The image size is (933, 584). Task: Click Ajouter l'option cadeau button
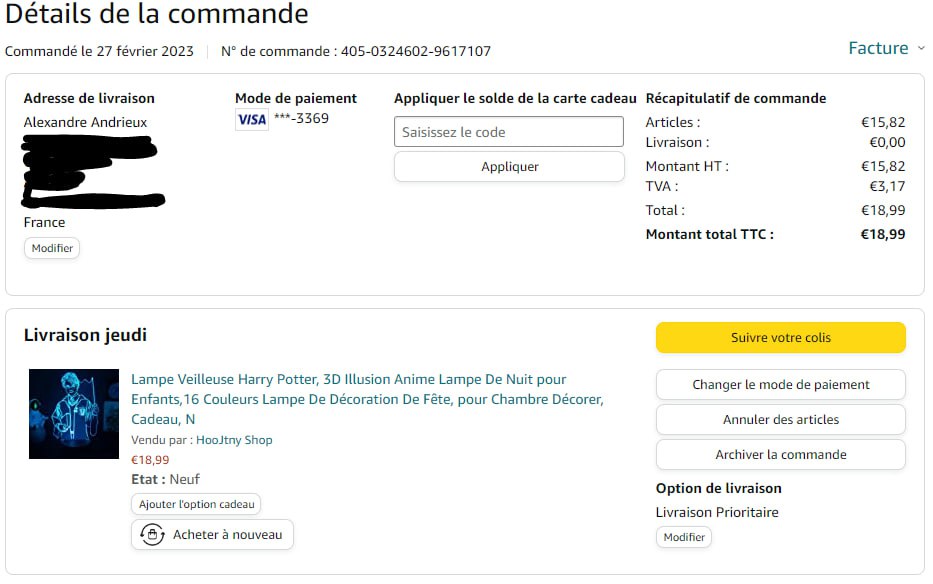(196, 505)
